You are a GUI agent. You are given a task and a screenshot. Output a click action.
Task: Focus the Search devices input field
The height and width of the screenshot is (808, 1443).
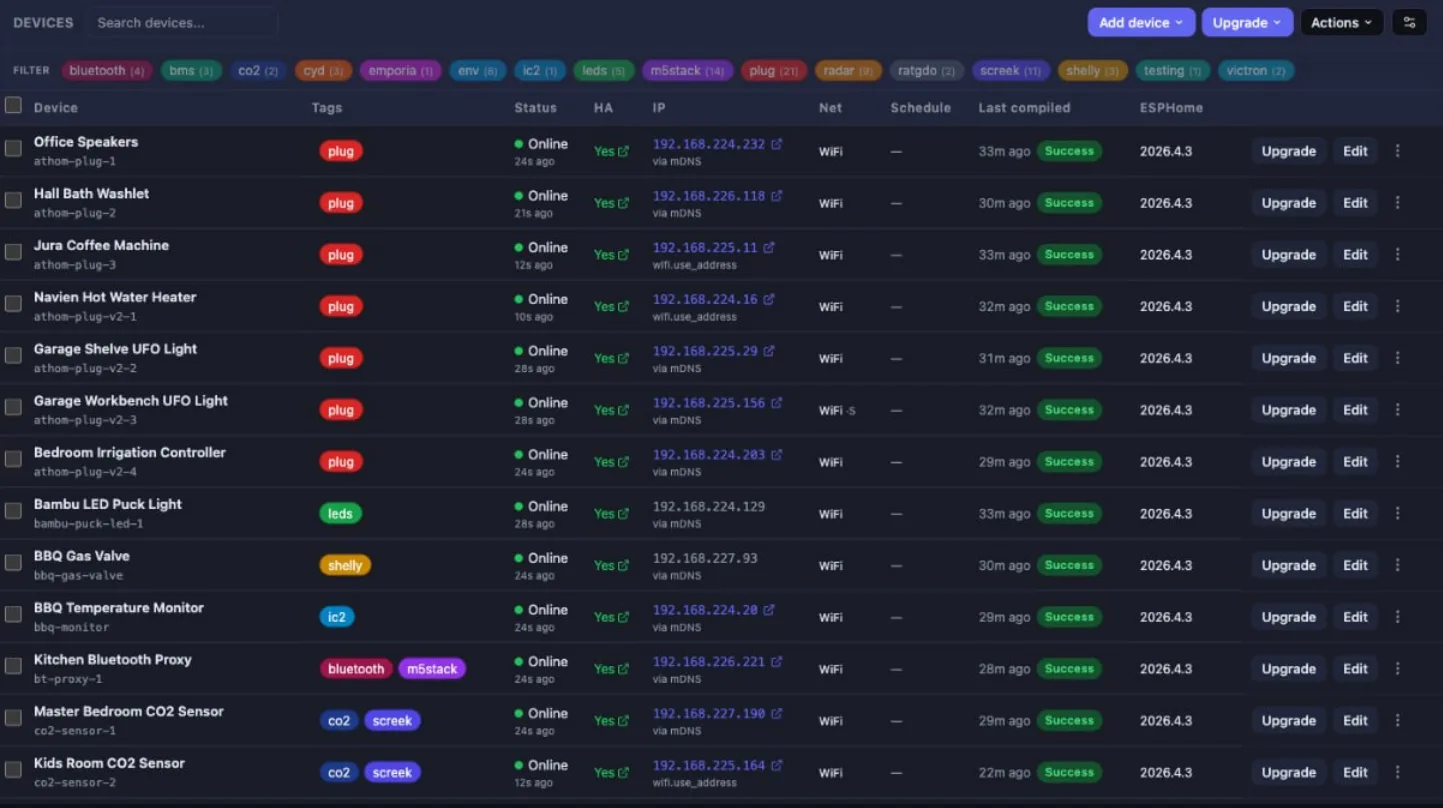click(x=182, y=22)
